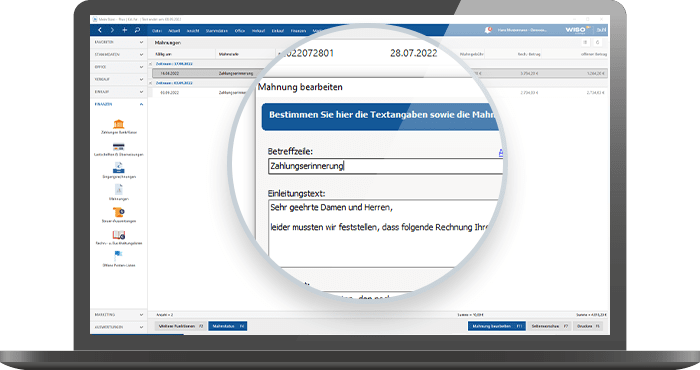Image resolution: width=700 pixels, height=370 pixels.
Task: Open search with the magnifier icon
Action: [137, 30]
